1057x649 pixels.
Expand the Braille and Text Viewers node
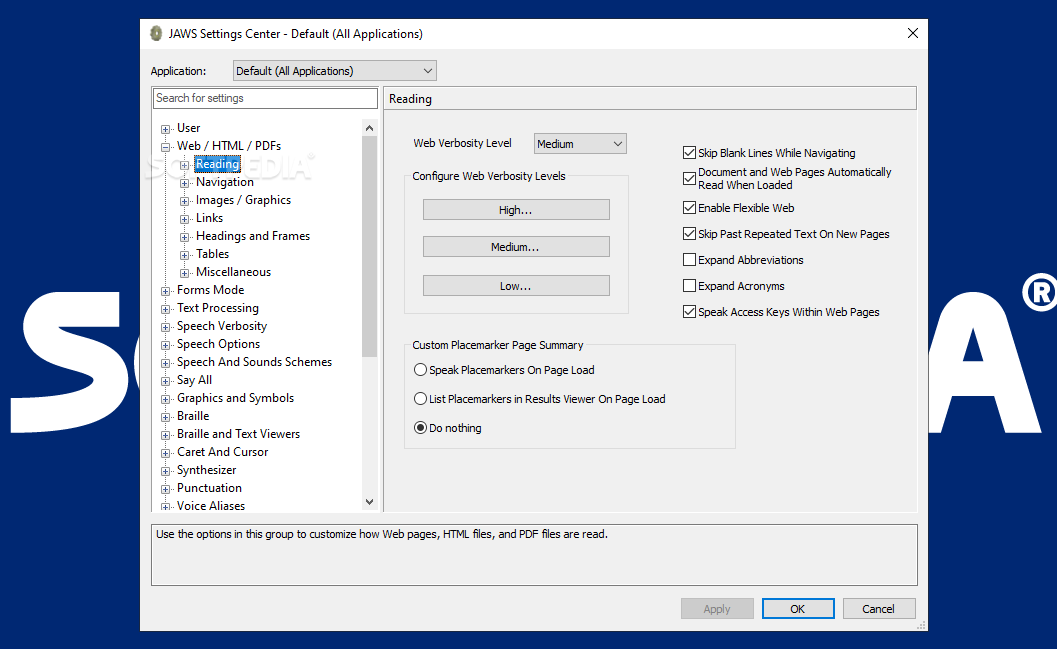[x=165, y=435]
